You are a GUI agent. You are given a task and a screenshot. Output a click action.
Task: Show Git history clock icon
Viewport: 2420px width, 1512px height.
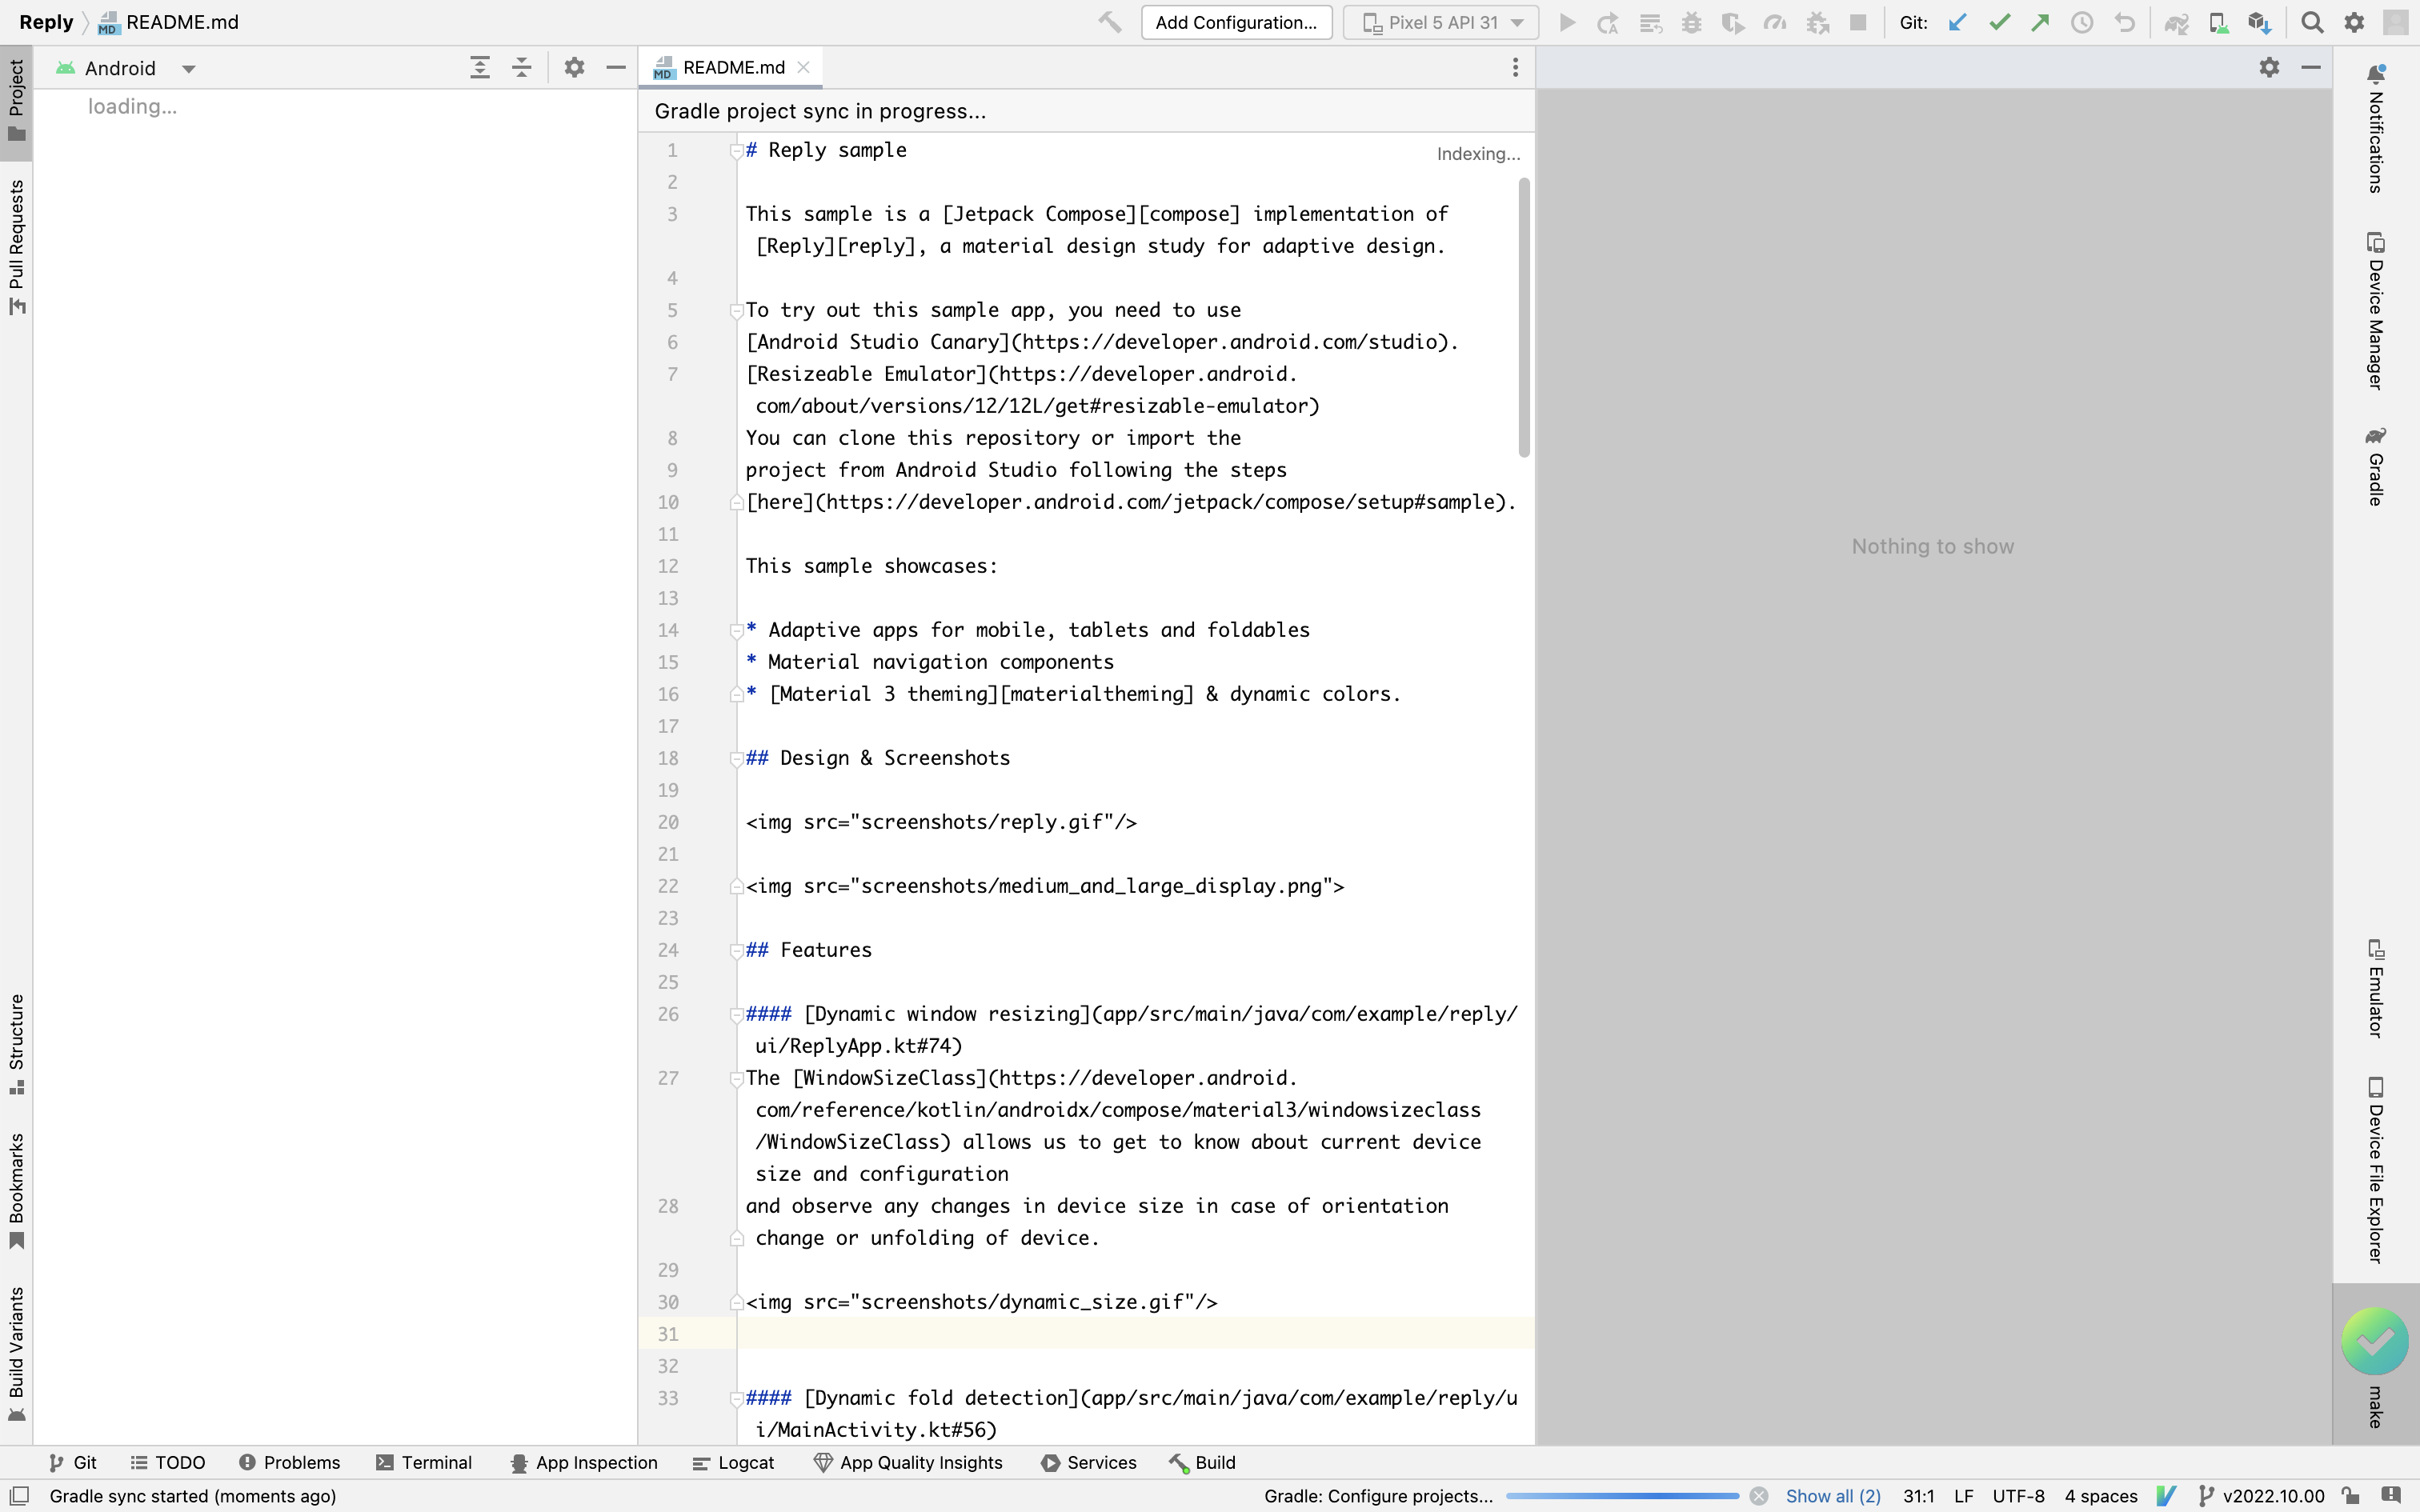pos(2082,22)
